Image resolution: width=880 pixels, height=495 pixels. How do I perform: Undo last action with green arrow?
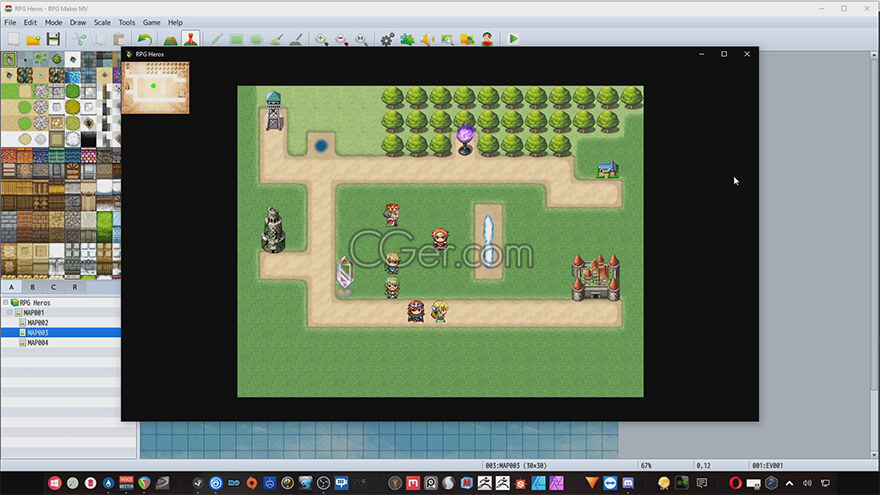pyautogui.click(x=145, y=39)
